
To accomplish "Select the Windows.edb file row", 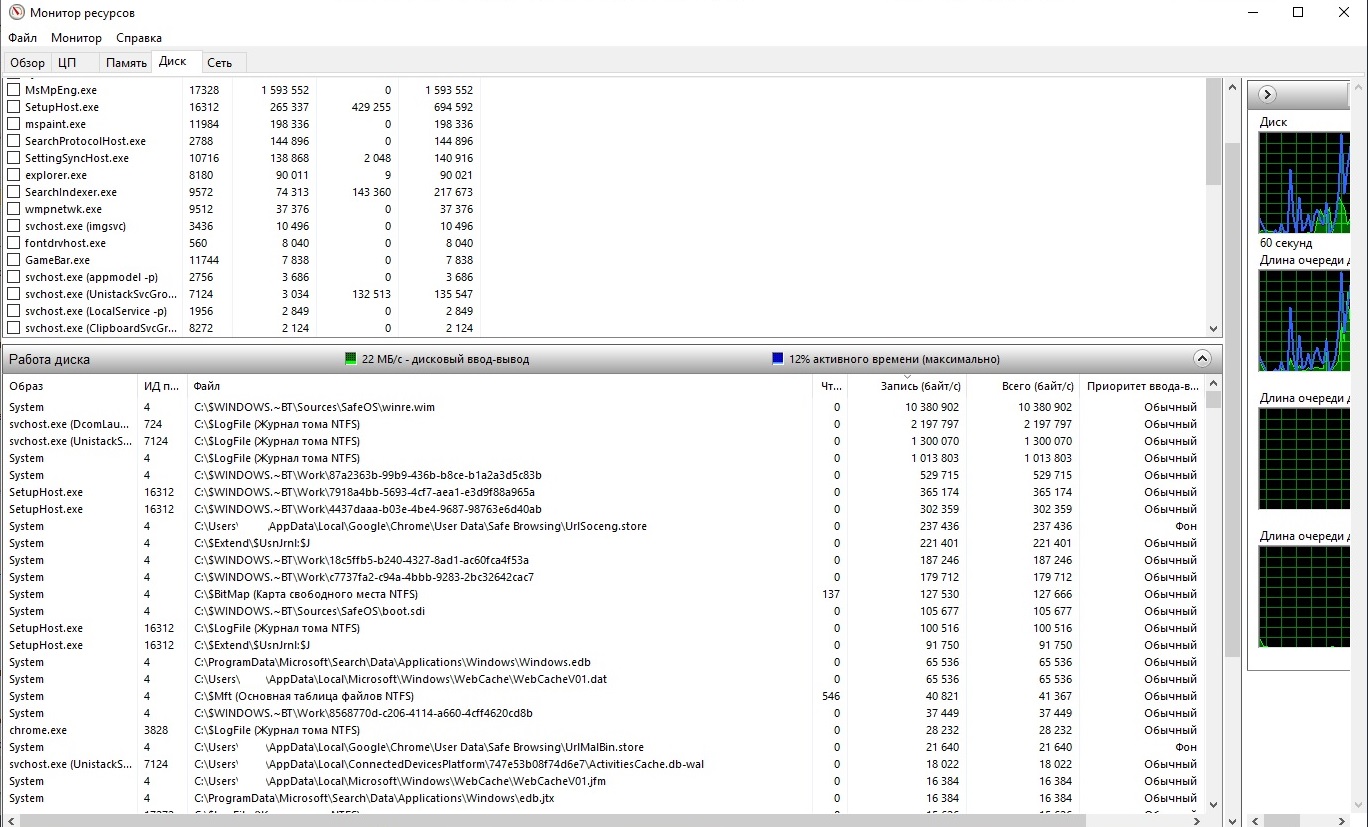I will pyautogui.click(x=604, y=662).
